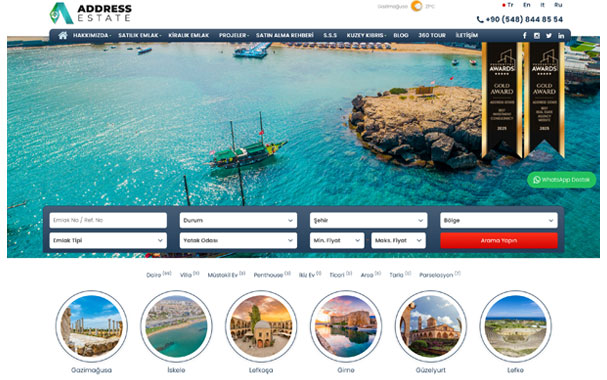The height and width of the screenshot is (380, 607).
Task: Open the Güzelyurt circular city image
Action: point(430,326)
